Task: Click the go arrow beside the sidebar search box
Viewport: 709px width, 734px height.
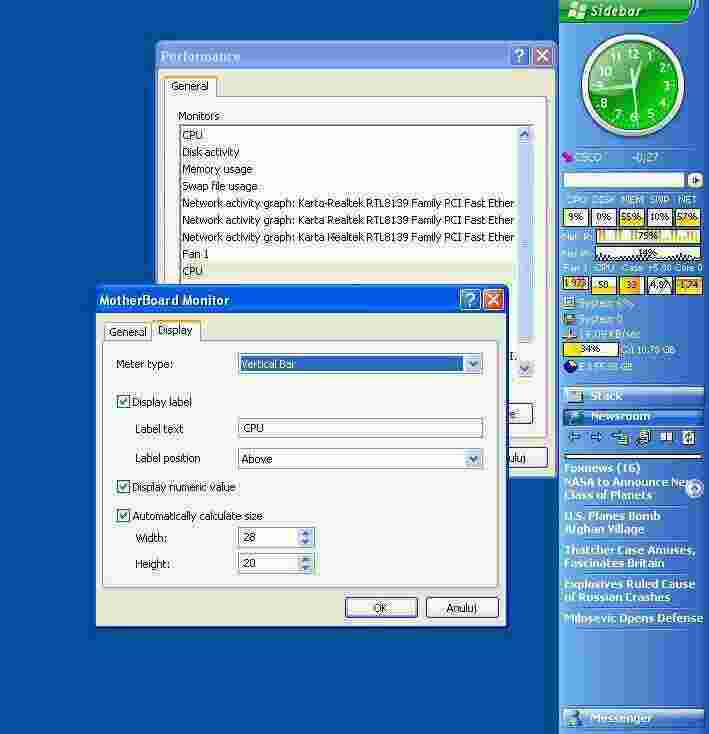Action: [x=696, y=180]
